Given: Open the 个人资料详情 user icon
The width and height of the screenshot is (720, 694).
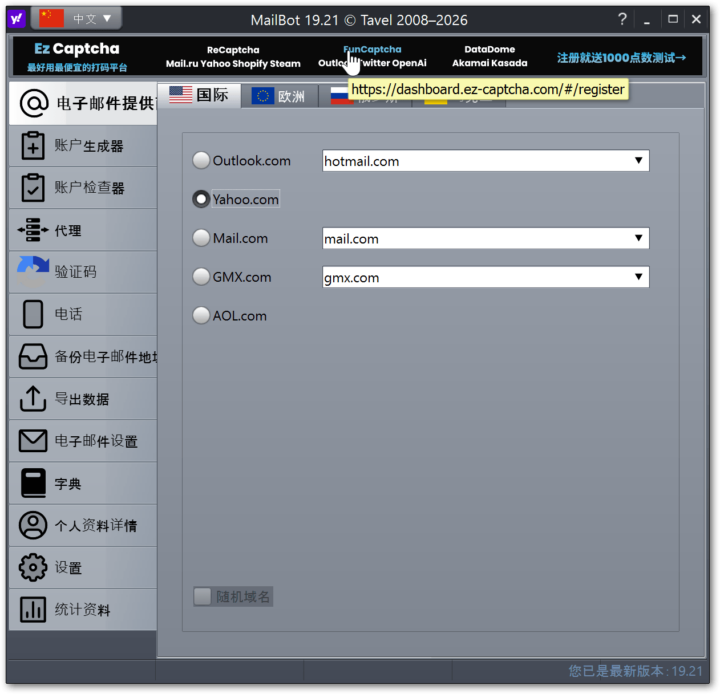Looking at the screenshot, I should point(33,525).
